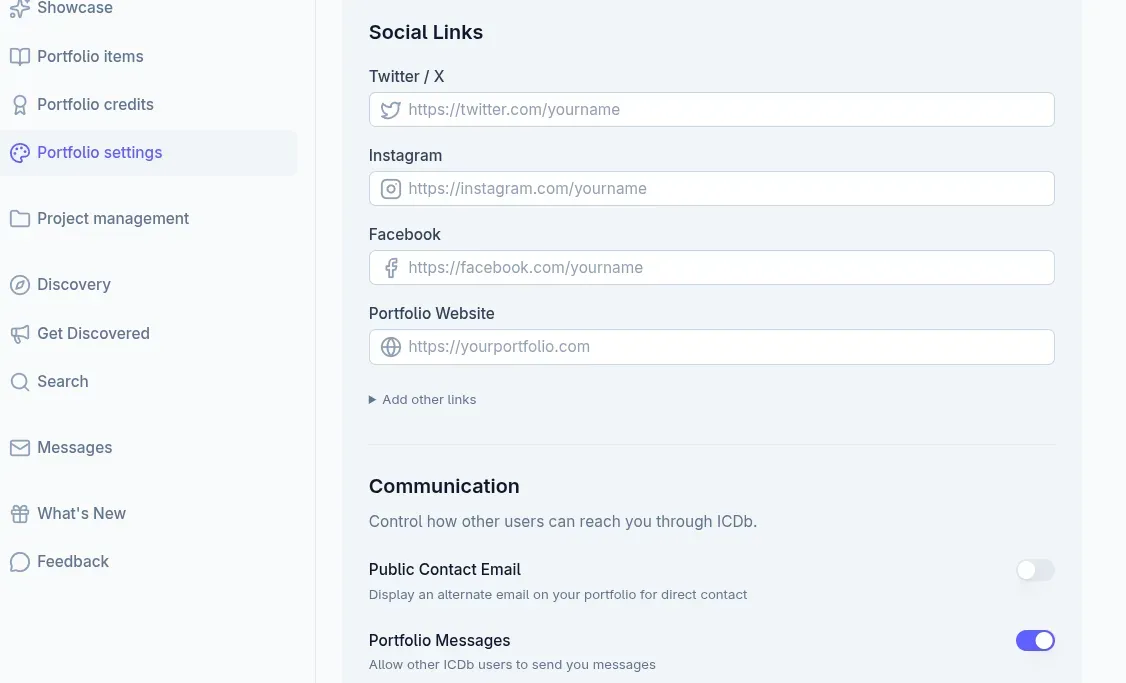The width and height of the screenshot is (1126, 683).
Task: Click the Showcase sidebar icon
Action: pos(20,8)
